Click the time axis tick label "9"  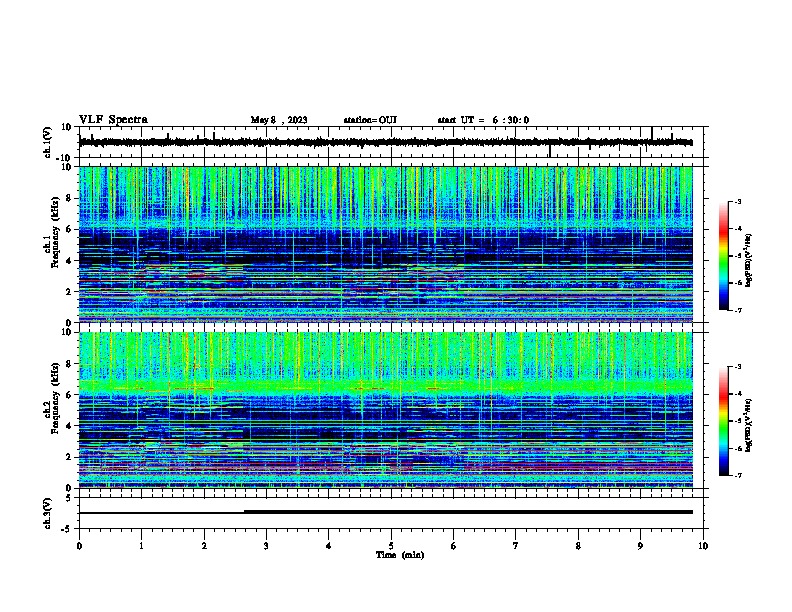click(640, 546)
